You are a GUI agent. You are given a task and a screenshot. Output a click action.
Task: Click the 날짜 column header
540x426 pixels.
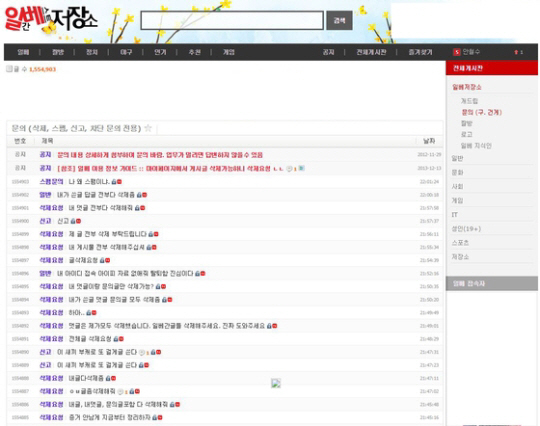(429, 141)
